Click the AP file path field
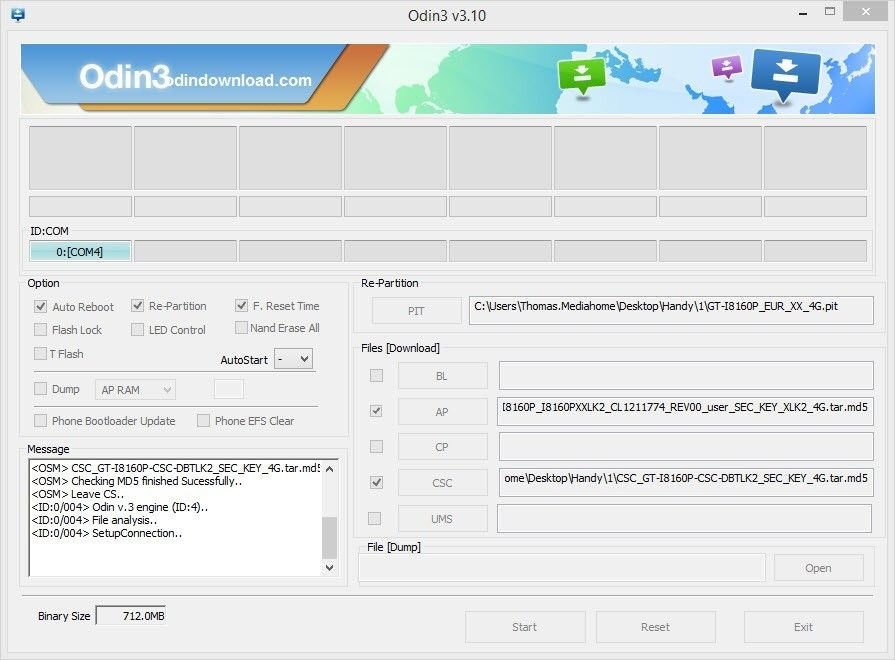This screenshot has width=895, height=660. [x=685, y=411]
